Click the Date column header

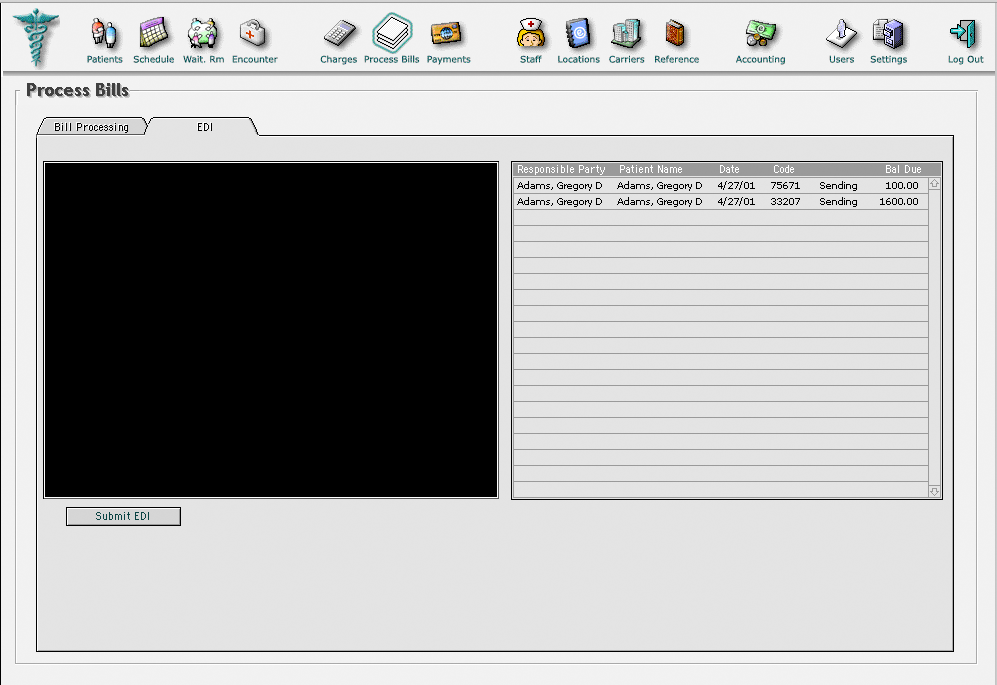[729, 169]
